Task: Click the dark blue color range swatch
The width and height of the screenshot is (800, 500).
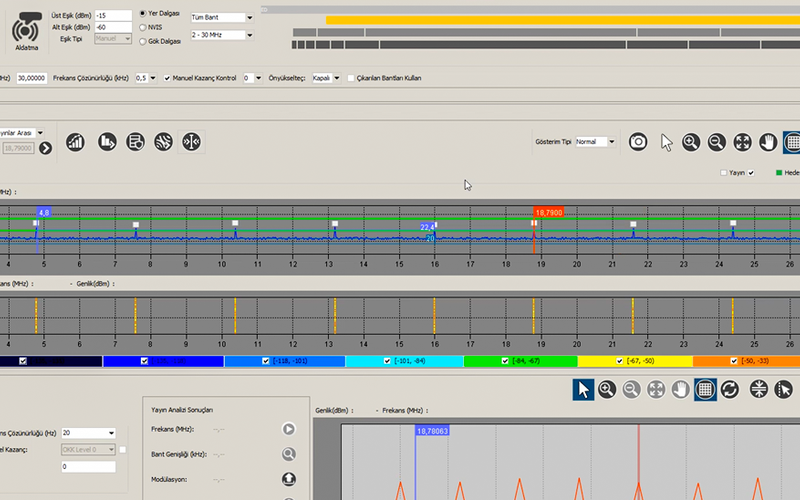Action: 163,361
